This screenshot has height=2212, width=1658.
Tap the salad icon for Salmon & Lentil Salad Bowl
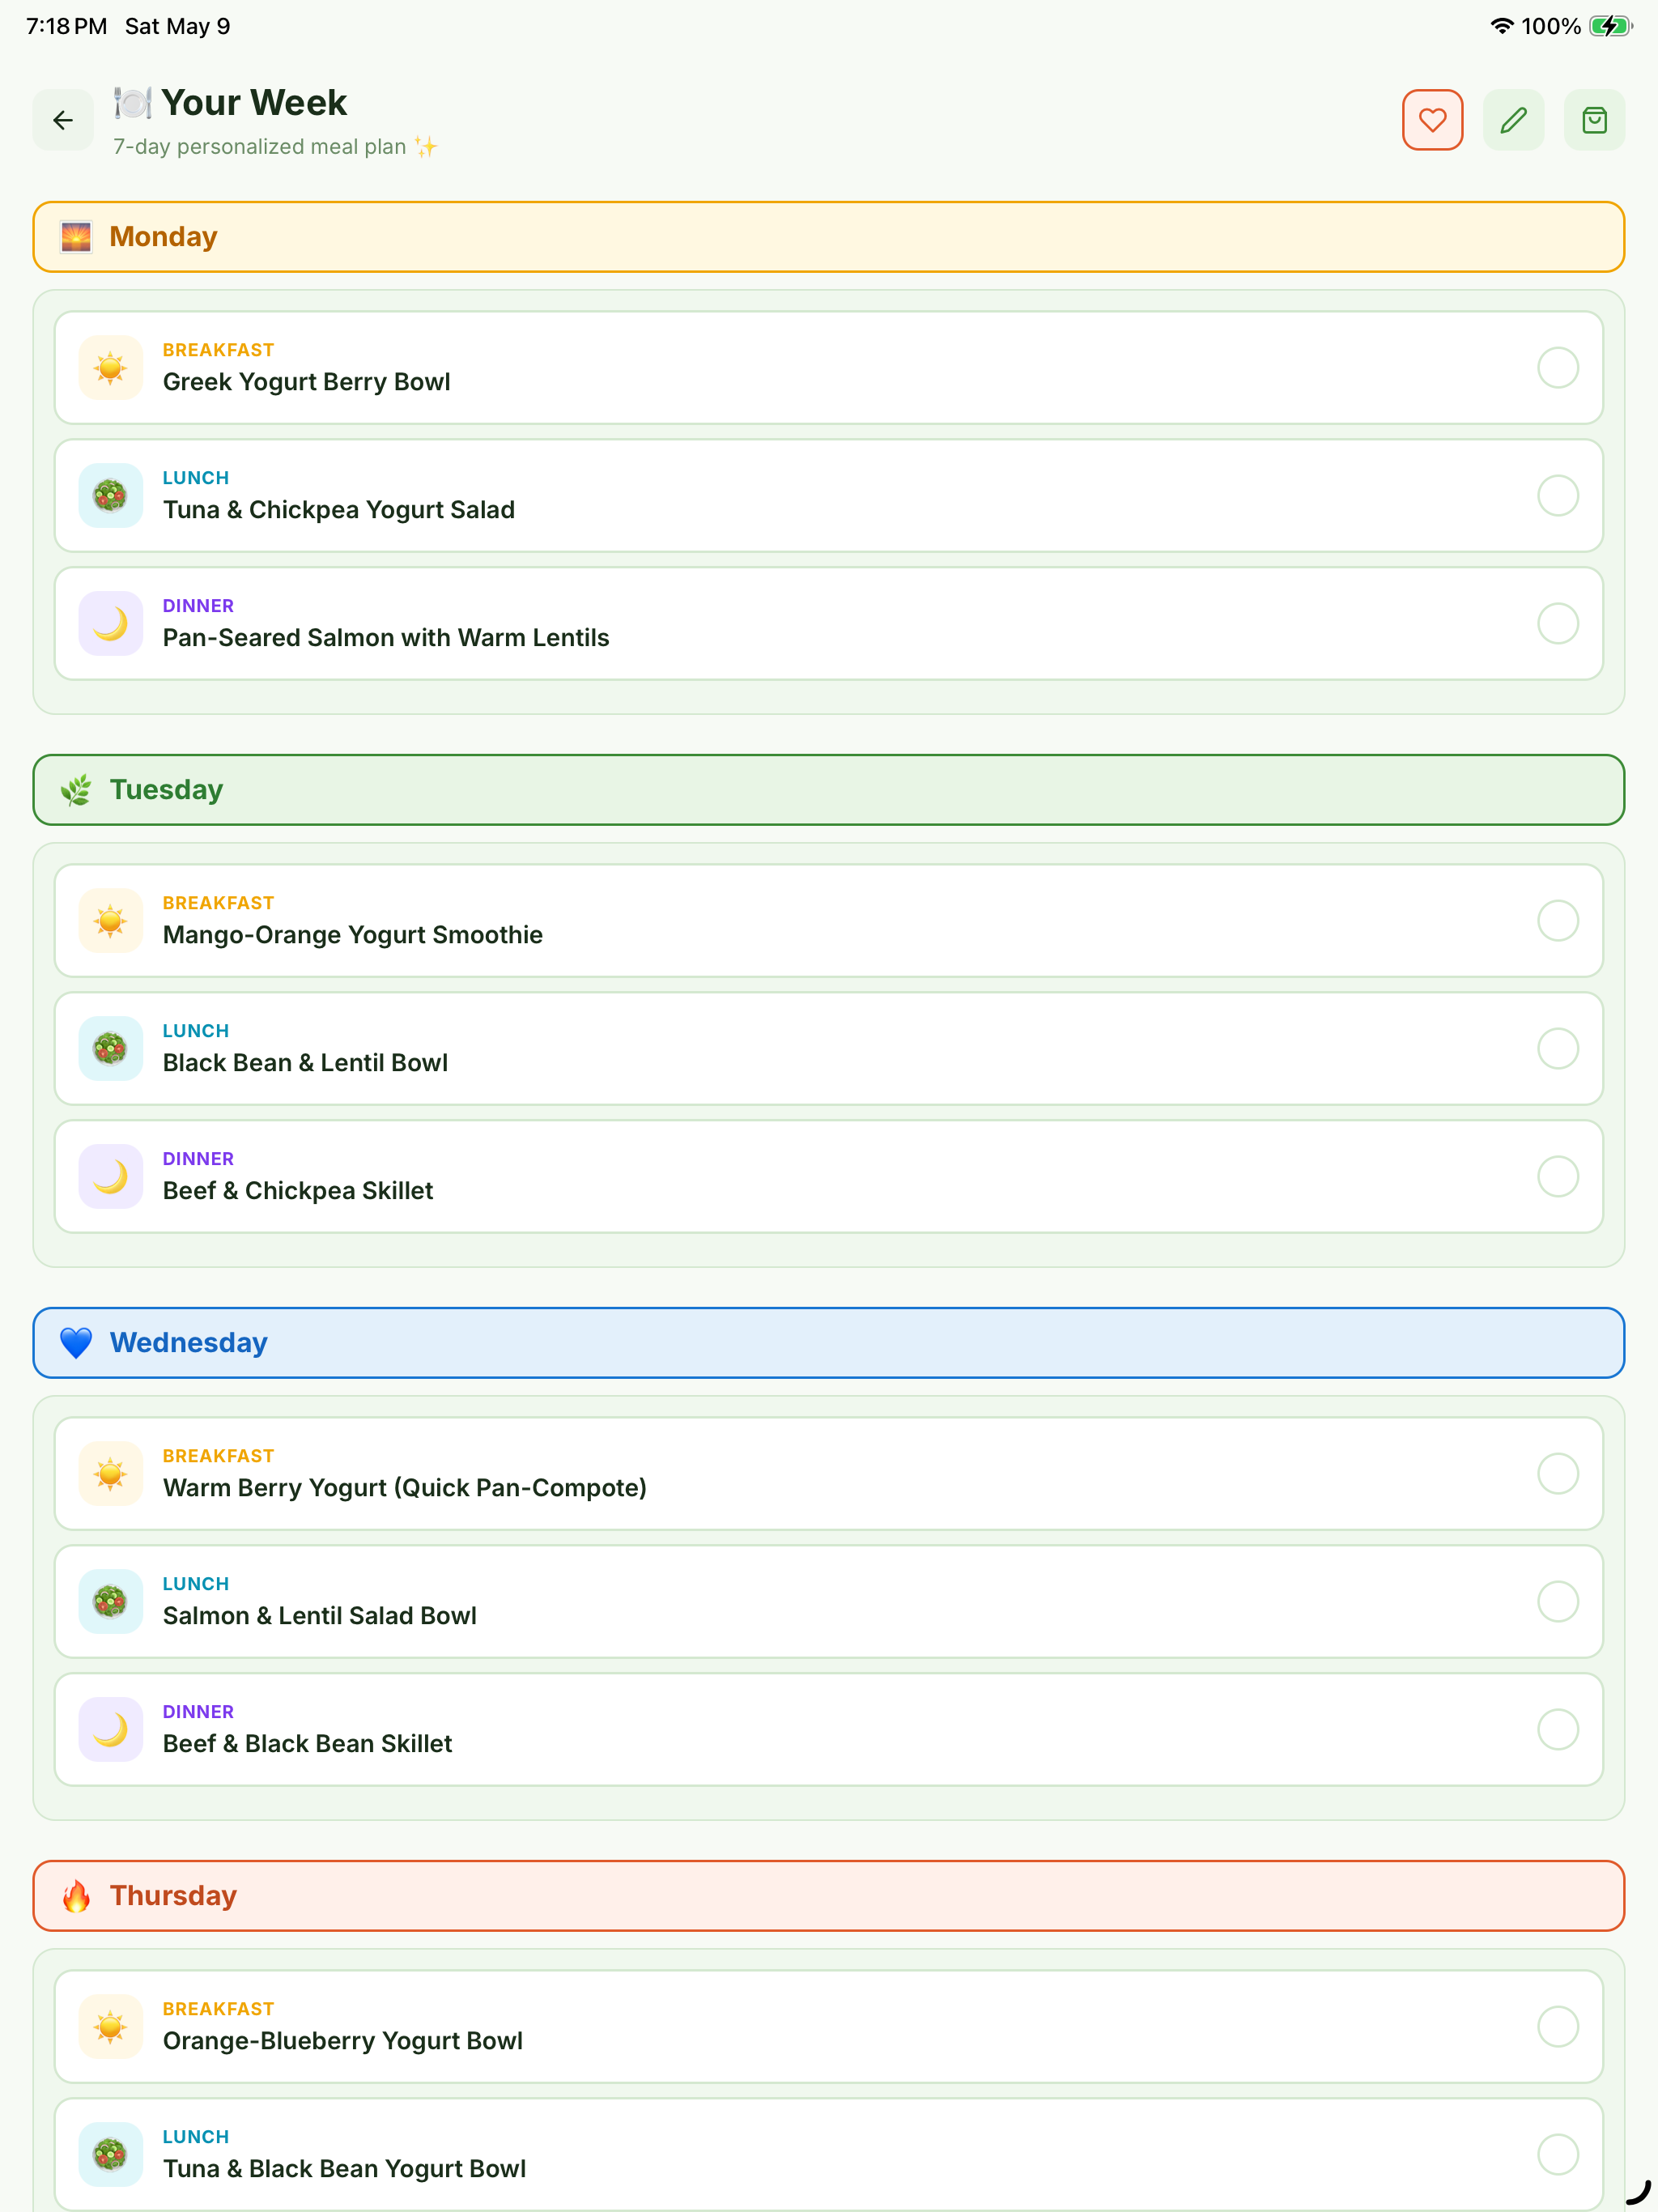pos(111,1602)
